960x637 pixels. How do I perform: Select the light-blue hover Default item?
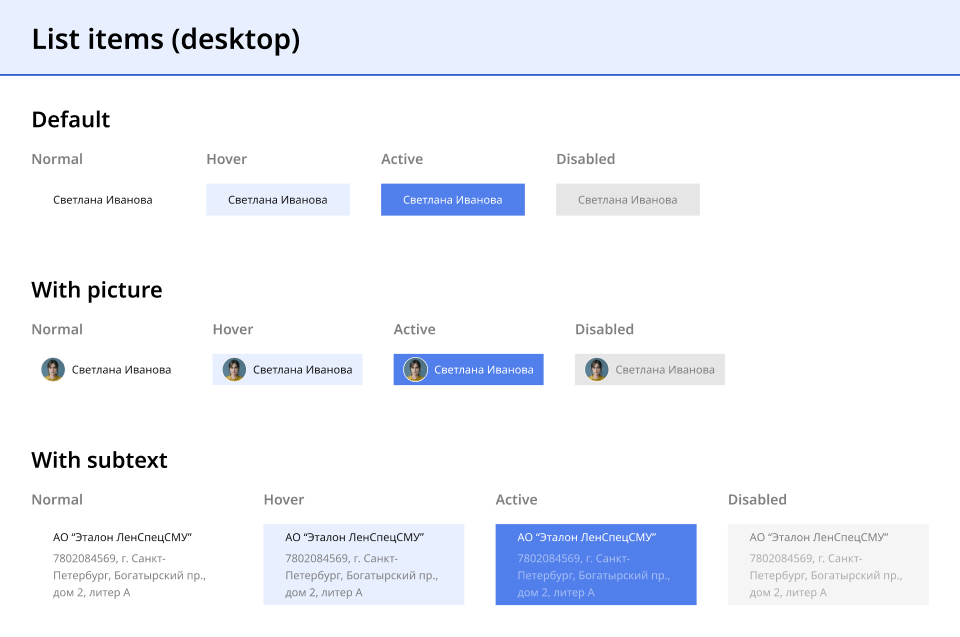click(278, 200)
